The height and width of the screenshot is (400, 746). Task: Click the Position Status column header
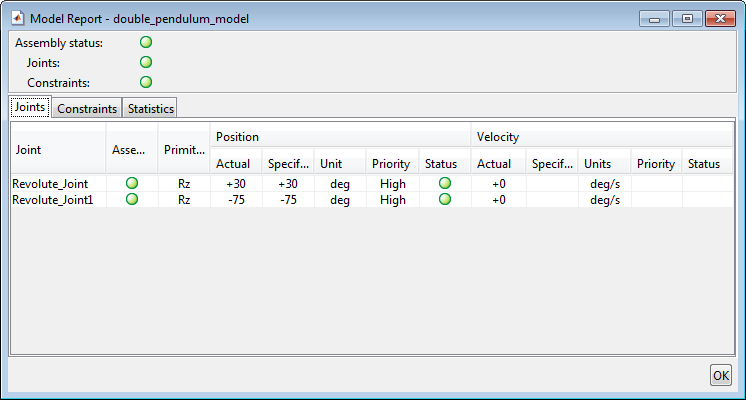click(445, 164)
